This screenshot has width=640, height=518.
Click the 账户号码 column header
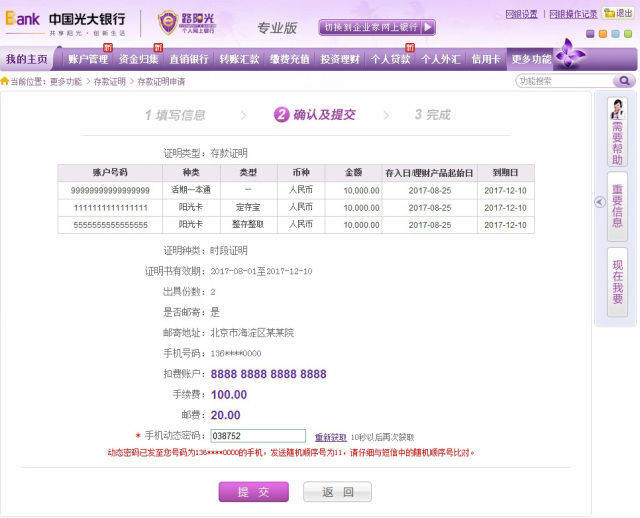(x=110, y=173)
